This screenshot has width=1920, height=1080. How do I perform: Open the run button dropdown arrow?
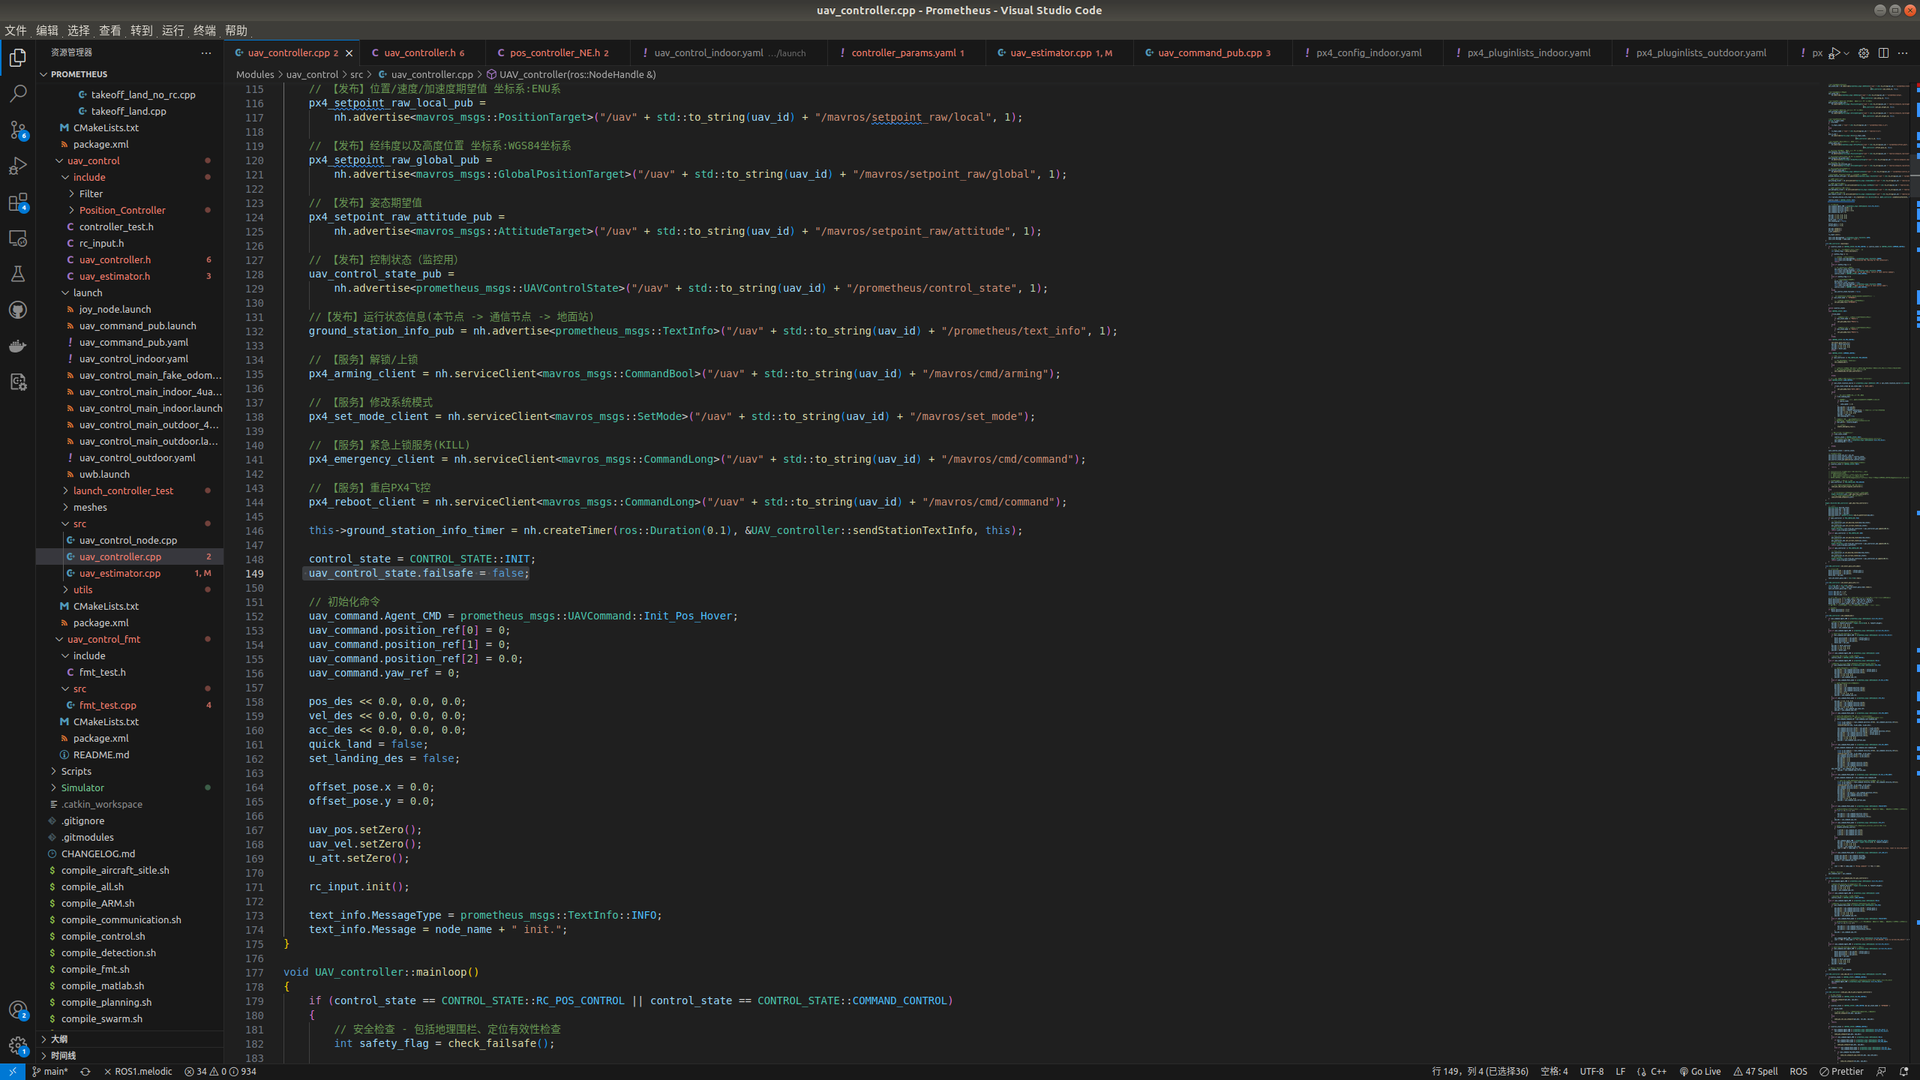(1846, 53)
